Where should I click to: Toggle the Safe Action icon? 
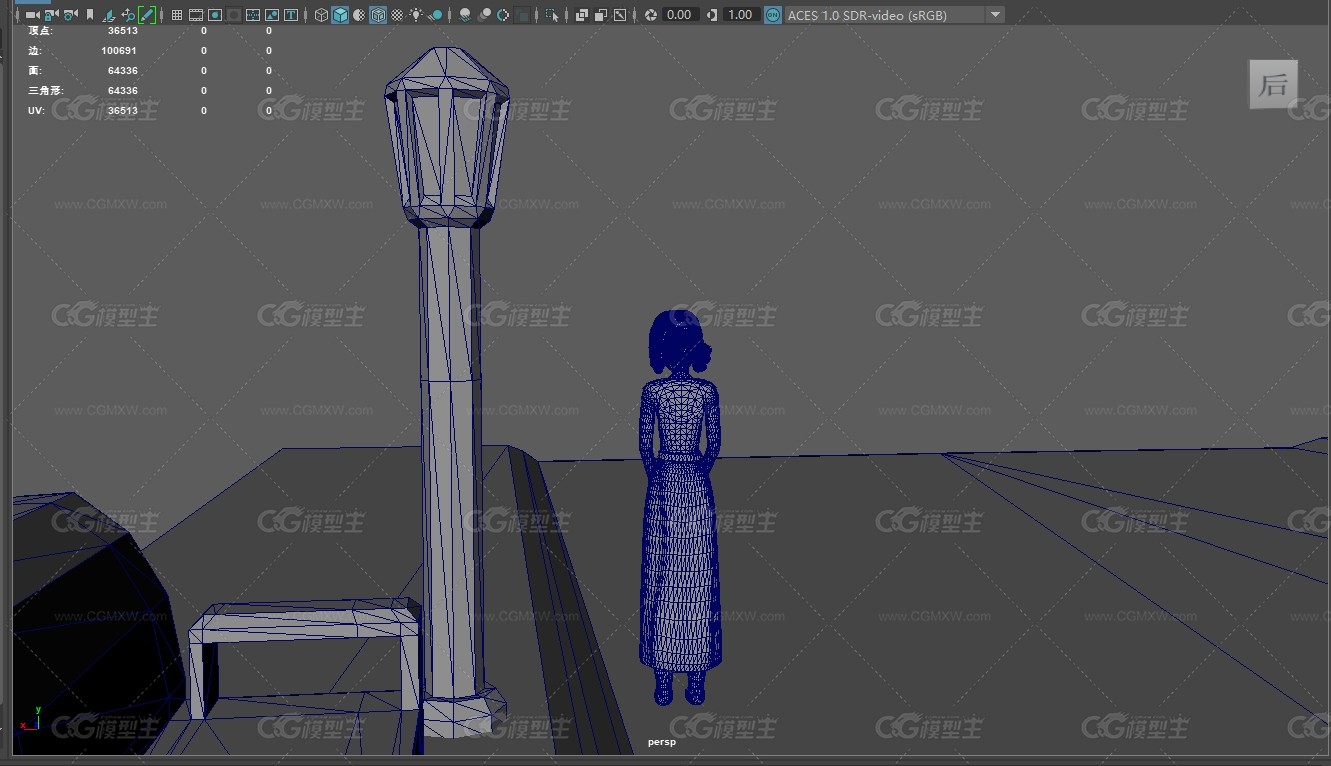(272, 15)
